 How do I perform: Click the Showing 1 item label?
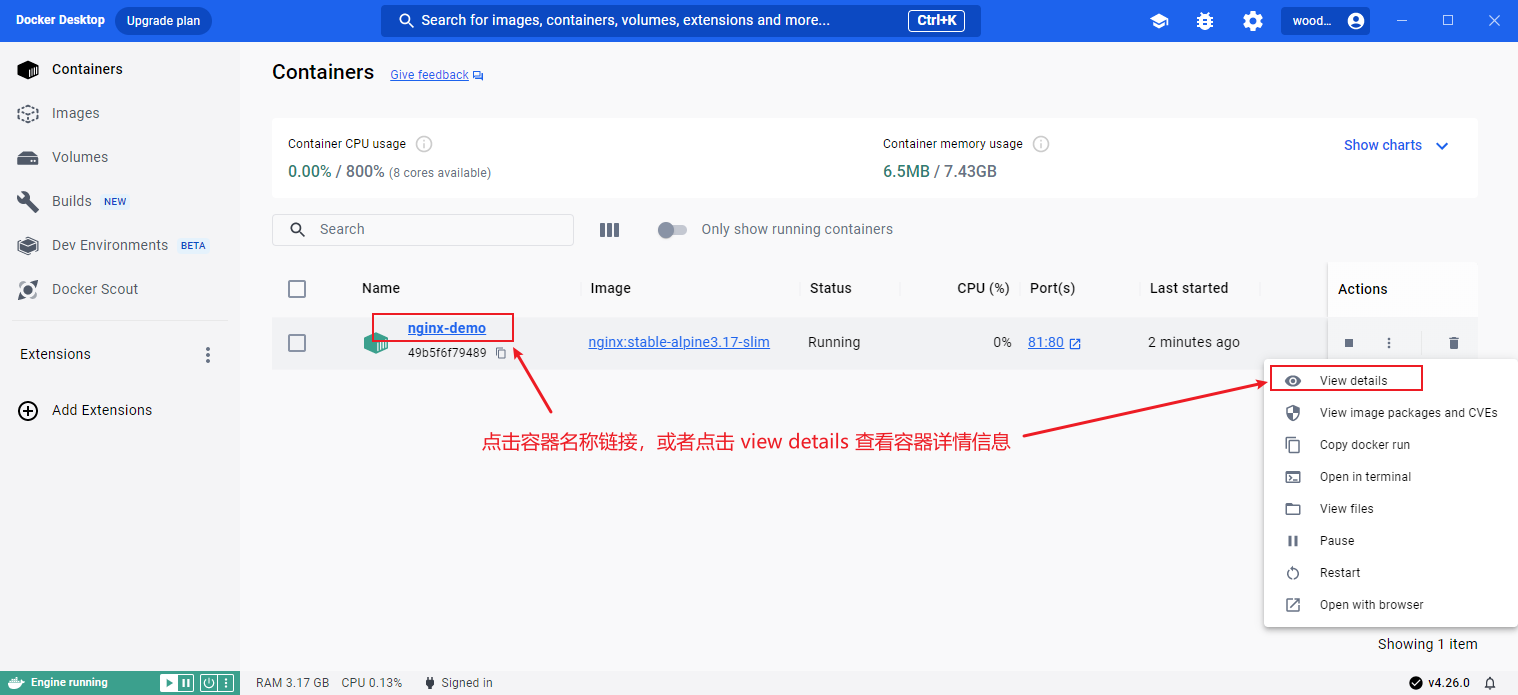click(x=1428, y=645)
